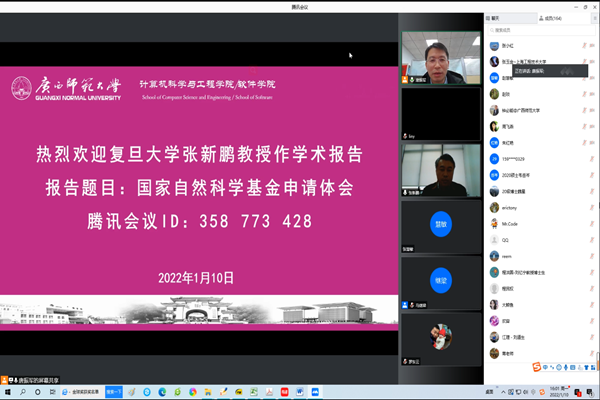Open the red PDF reader taskbar icon

tap(284, 392)
